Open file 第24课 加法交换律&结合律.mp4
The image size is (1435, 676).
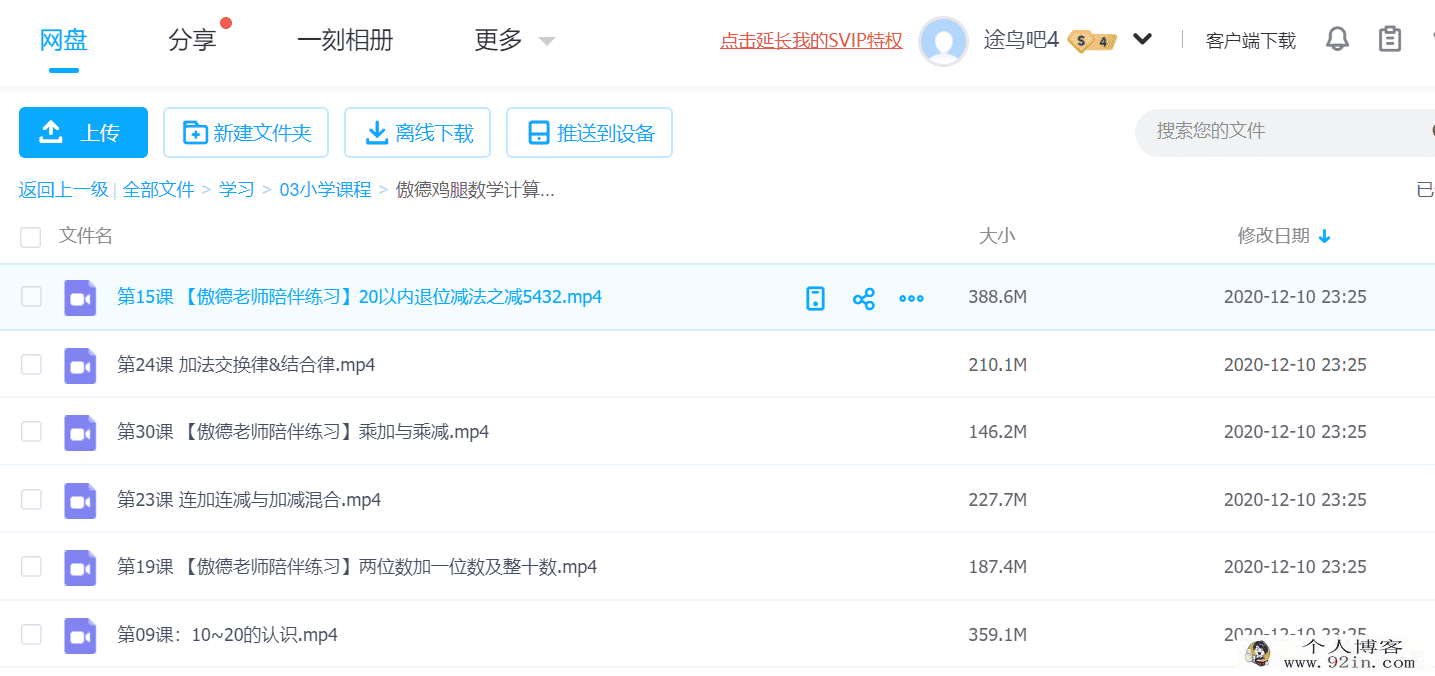[246, 365]
